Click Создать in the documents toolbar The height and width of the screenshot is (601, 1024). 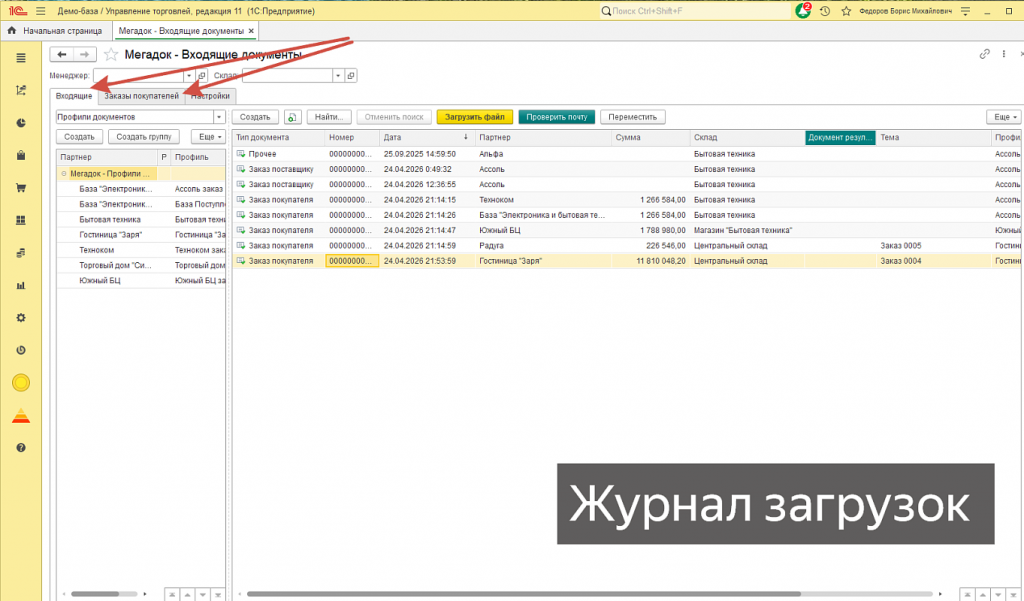tap(255, 117)
